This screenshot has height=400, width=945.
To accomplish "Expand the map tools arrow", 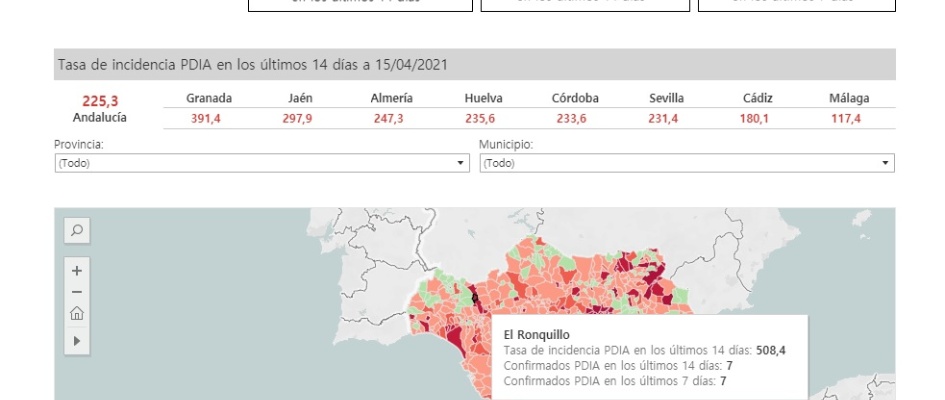I will (x=77, y=341).
